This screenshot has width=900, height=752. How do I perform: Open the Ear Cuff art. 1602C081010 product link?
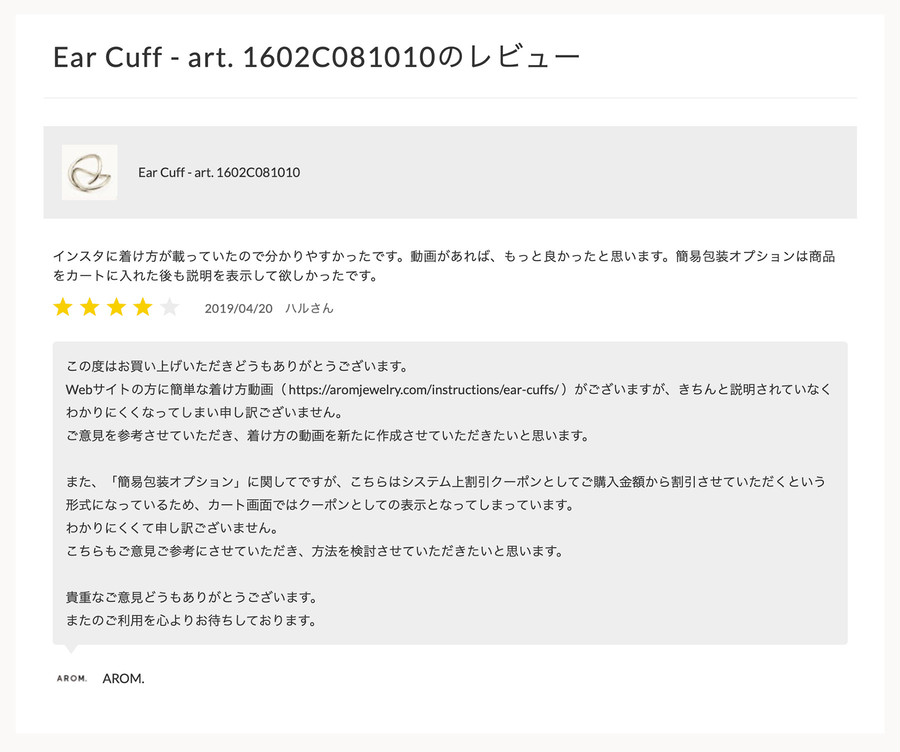click(219, 172)
